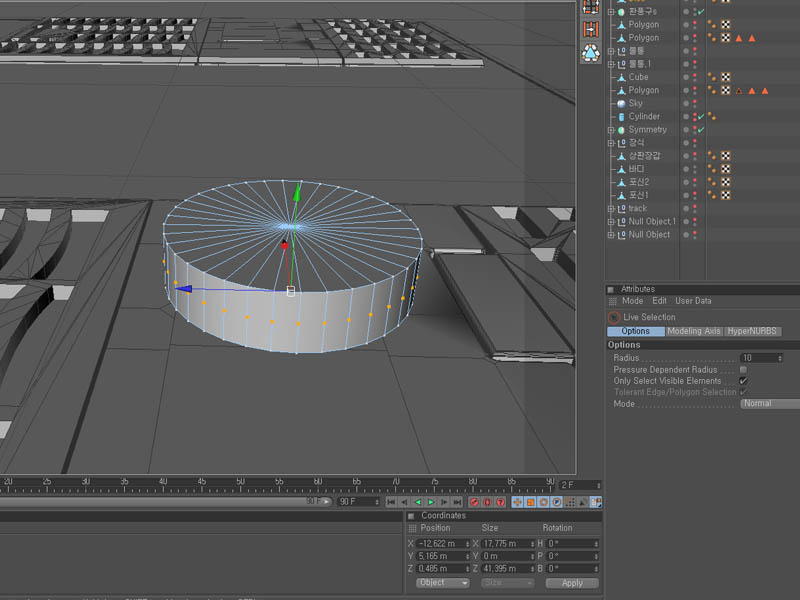Click the play forwards button
The image size is (800, 600).
click(x=431, y=502)
